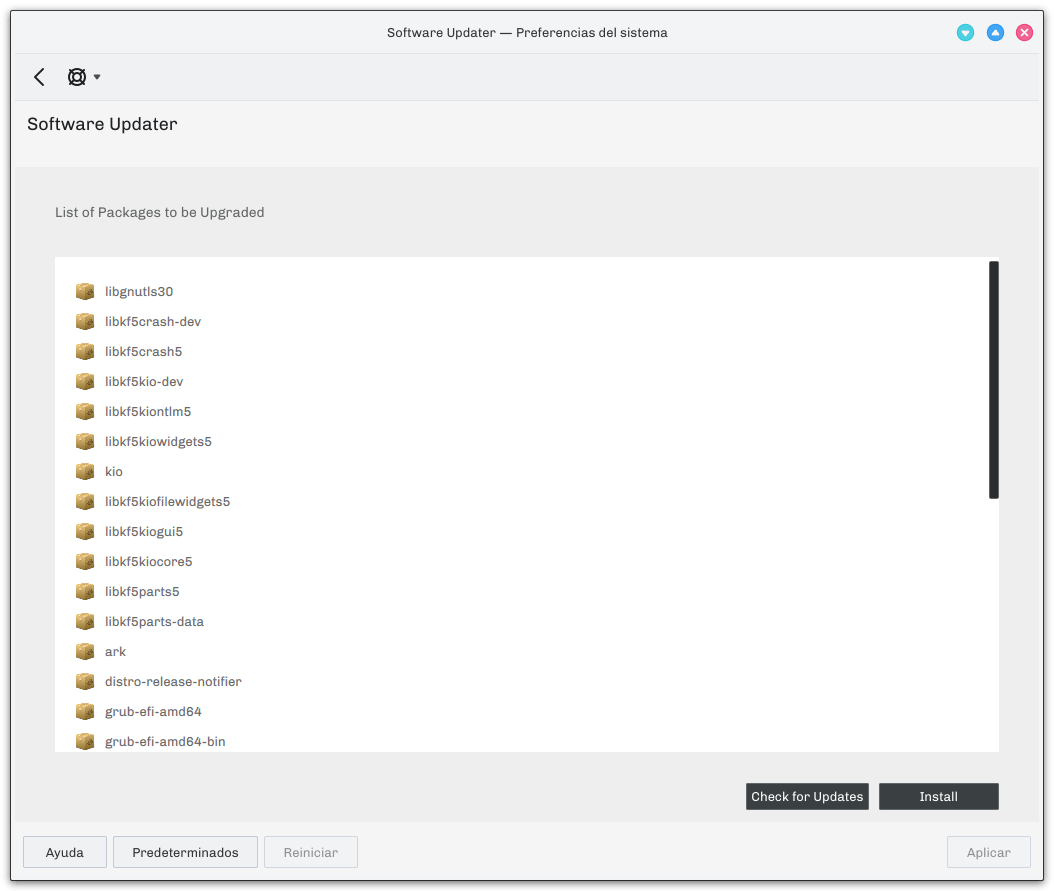Select the libkf5kiofilewidgets5 package name
Viewport: 1054px width, 891px height.
pyautogui.click(x=167, y=502)
